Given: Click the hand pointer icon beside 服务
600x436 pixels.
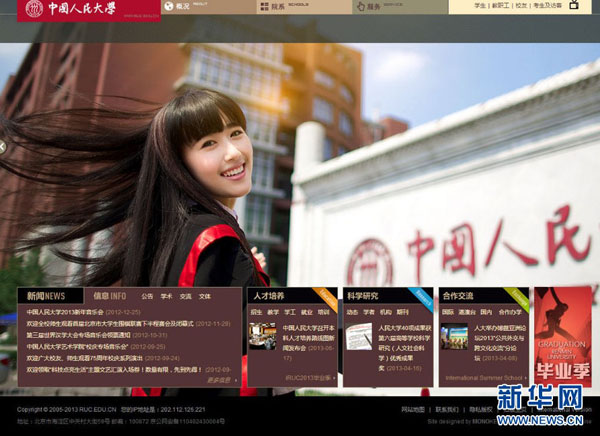Looking at the screenshot, I should [360, 6].
